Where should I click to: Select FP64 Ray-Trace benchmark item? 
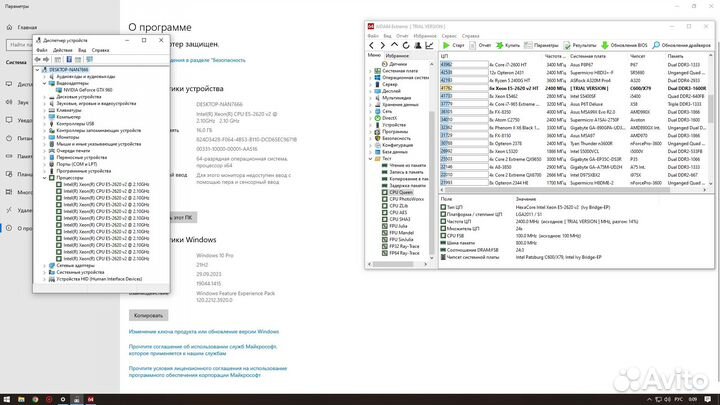coord(401,253)
